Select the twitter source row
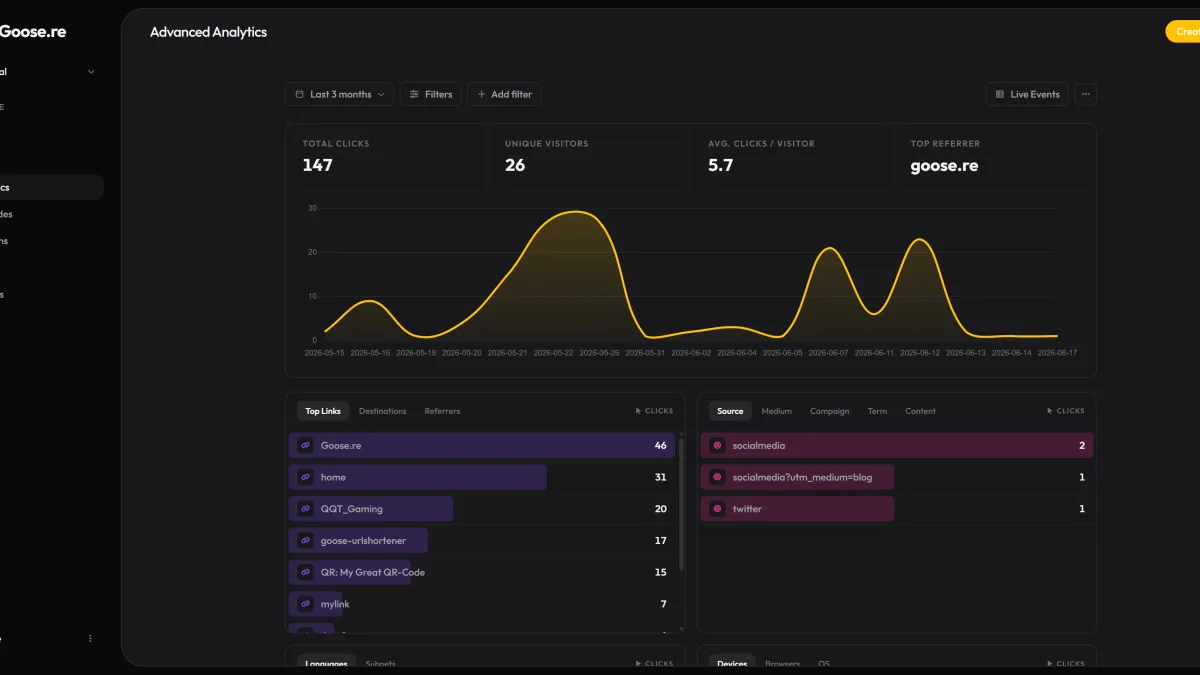This screenshot has height=675, width=1200. pyautogui.click(x=897, y=509)
